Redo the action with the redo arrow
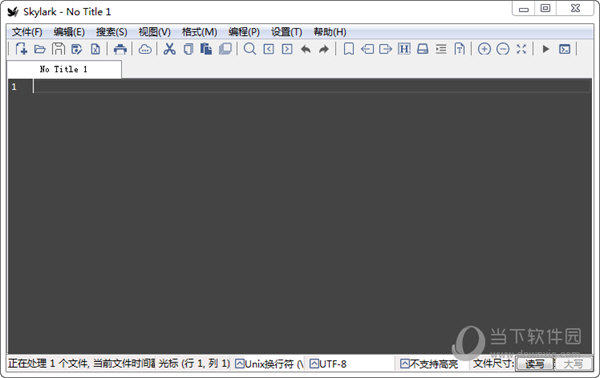The image size is (600, 378). pos(324,49)
